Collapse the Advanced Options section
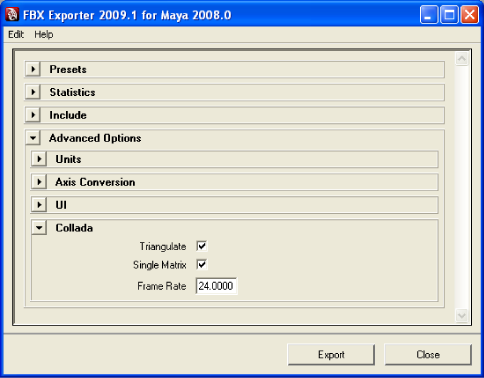 pyautogui.click(x=33, y=138)
